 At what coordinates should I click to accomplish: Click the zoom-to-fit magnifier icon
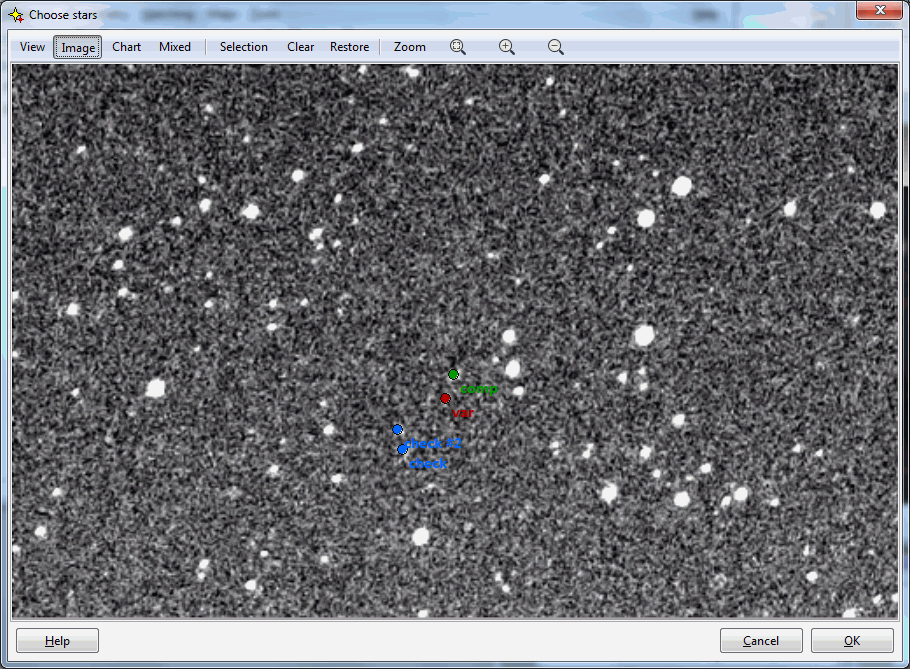(x=457, y=47)
